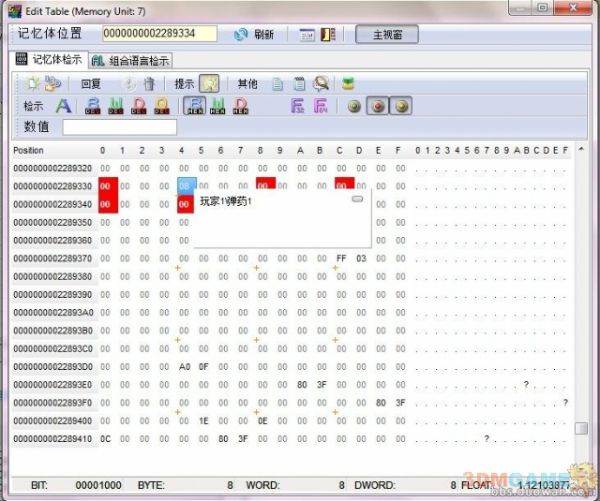Click the 记忆体位置 address field

click(x=161, y=34)
